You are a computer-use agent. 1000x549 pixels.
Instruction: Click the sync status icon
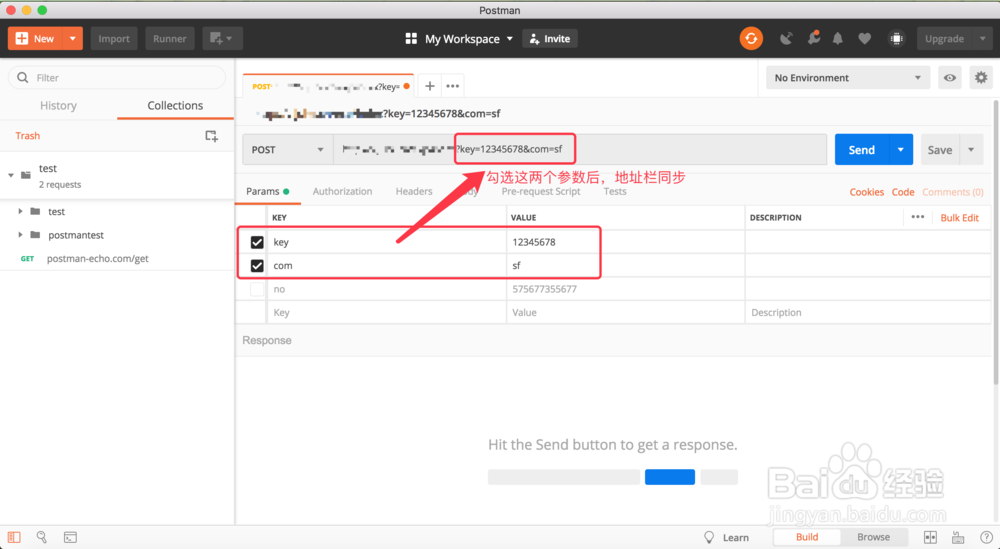pos(751,39)
